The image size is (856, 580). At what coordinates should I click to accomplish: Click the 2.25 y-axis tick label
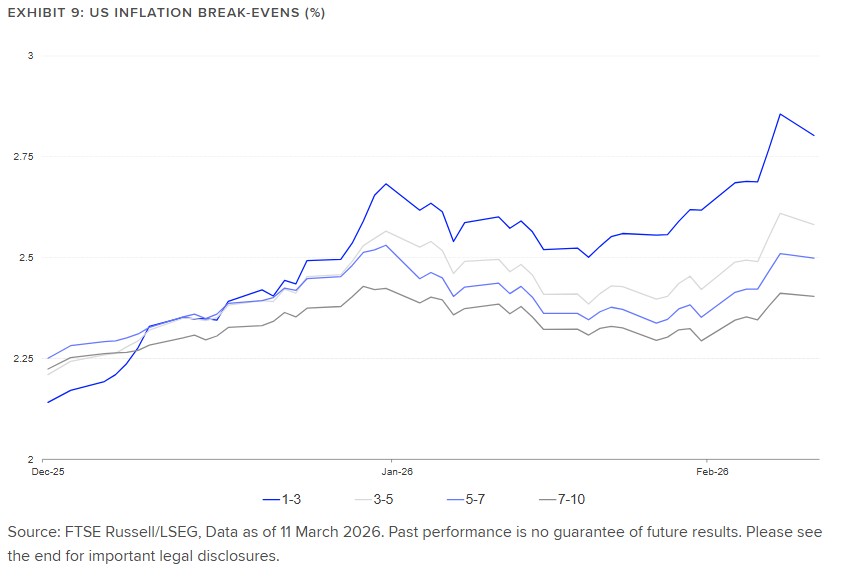[x=24, y=359]
